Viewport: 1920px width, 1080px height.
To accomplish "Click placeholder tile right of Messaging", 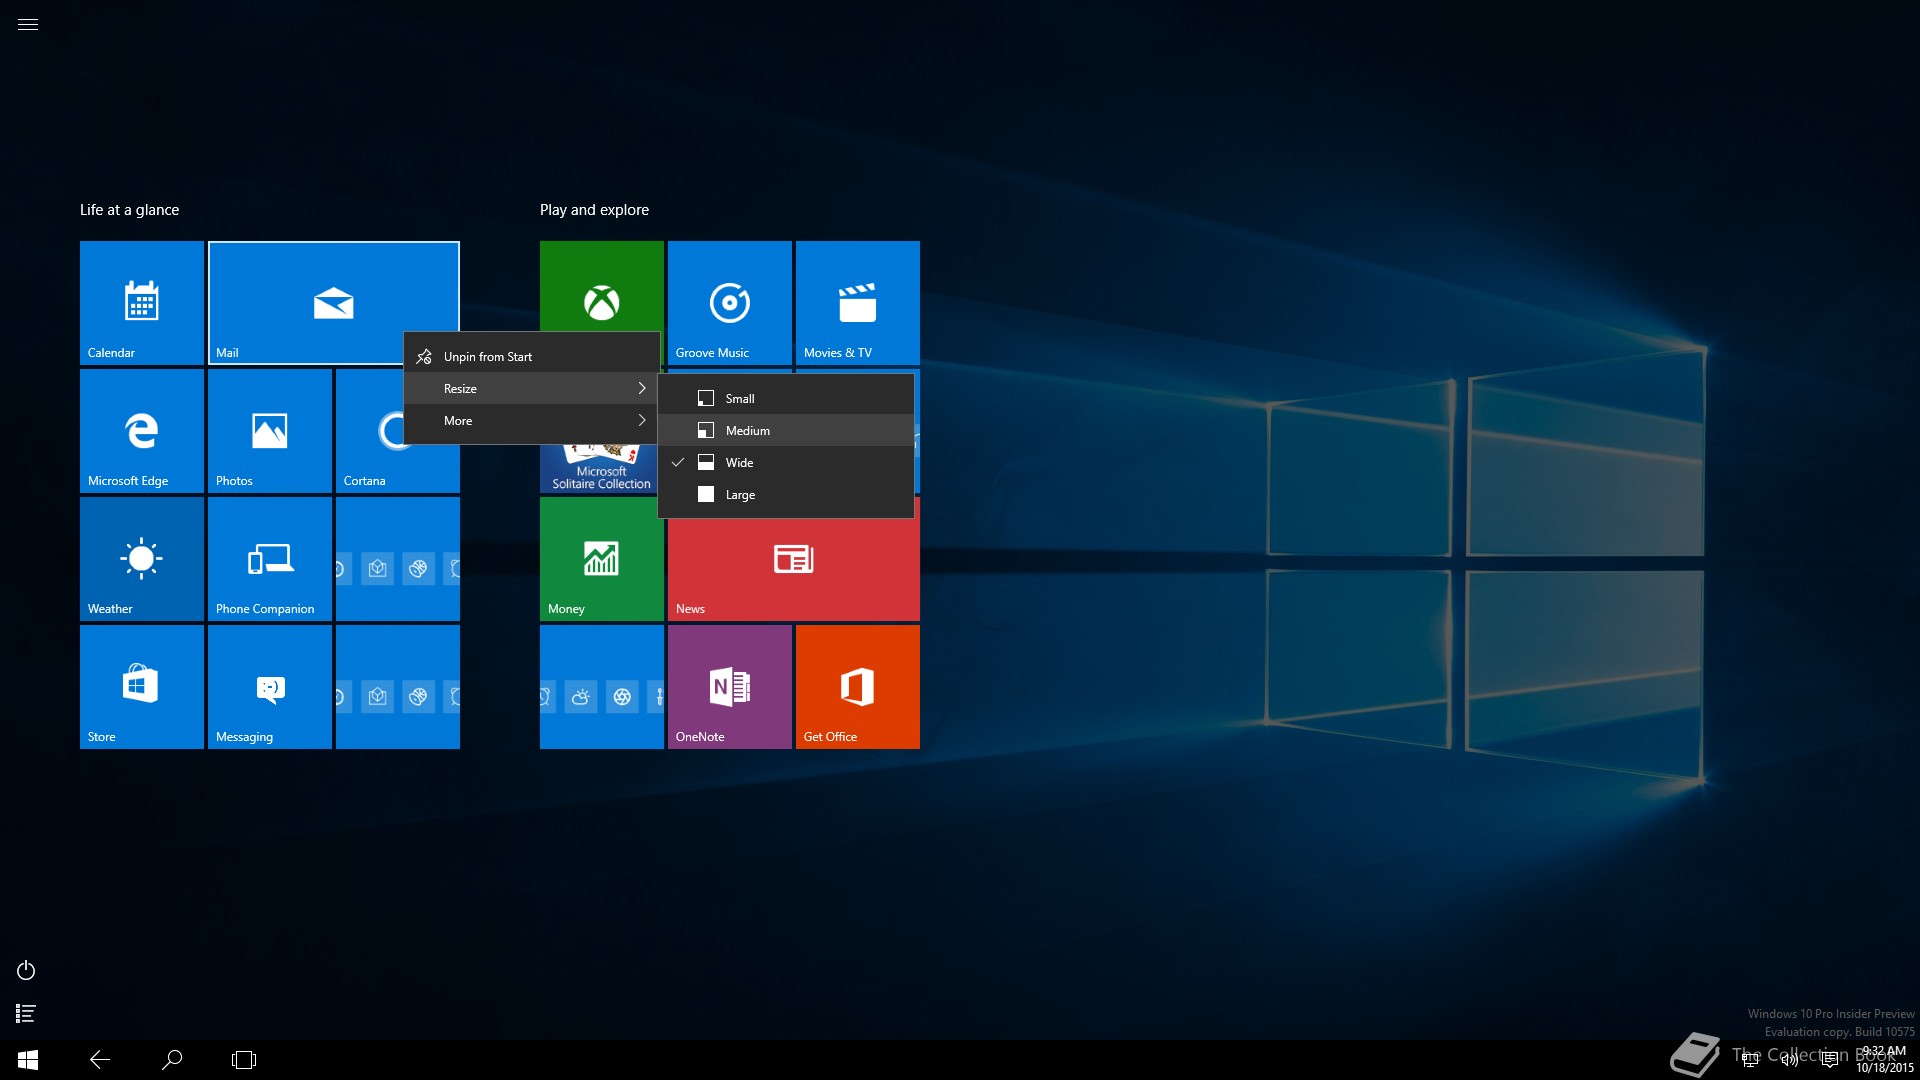I will click(398, 687).
